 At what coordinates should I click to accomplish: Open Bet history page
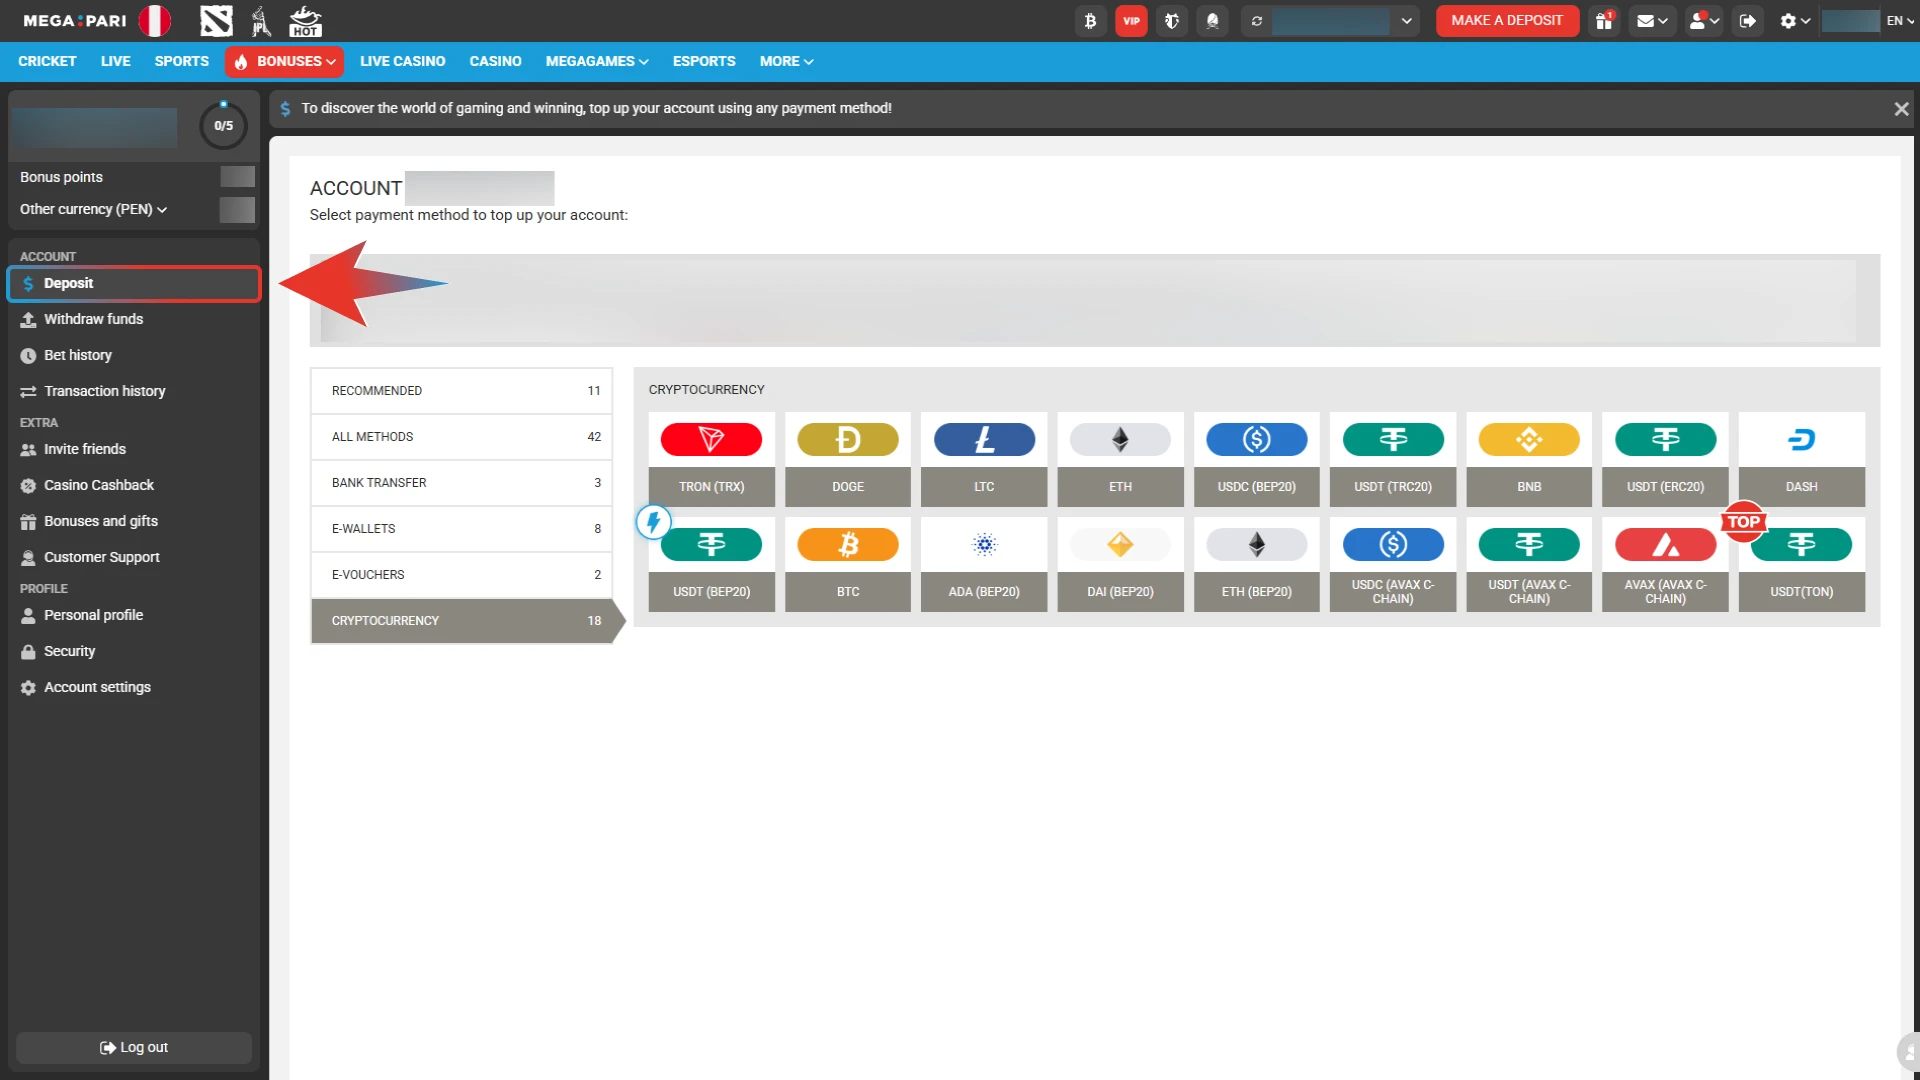click(x=133, y=355)
